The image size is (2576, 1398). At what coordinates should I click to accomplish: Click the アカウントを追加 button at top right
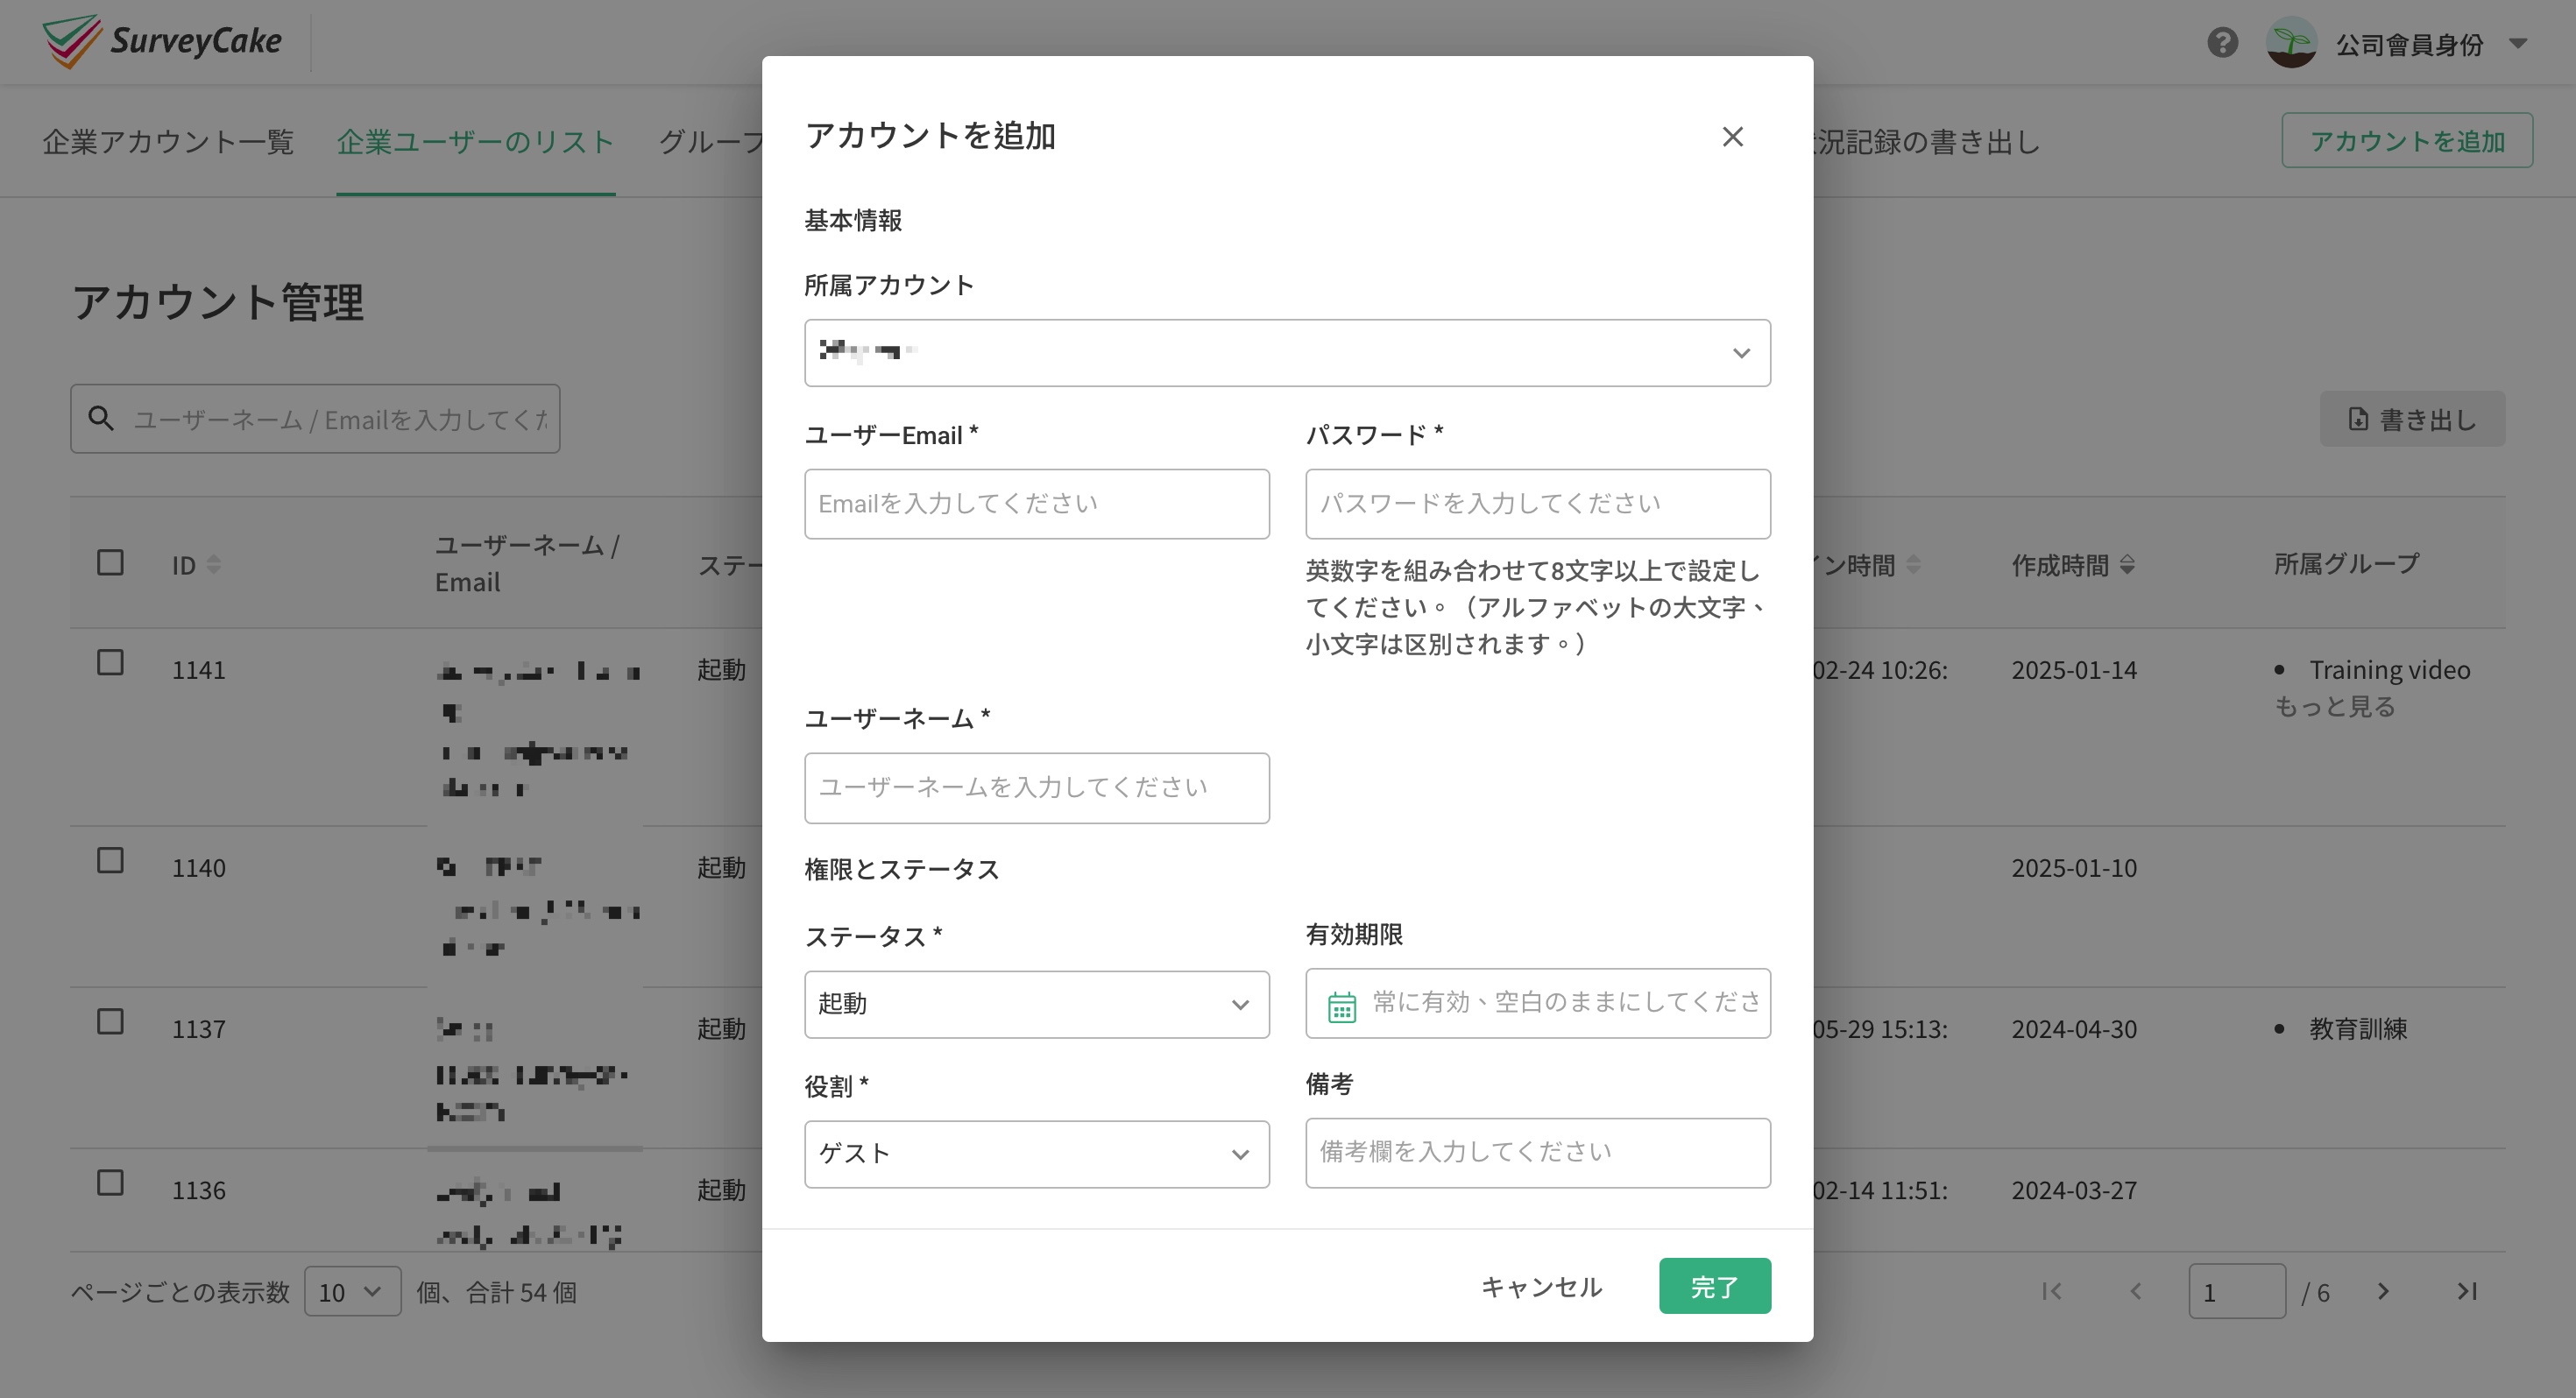[2406, 141]
